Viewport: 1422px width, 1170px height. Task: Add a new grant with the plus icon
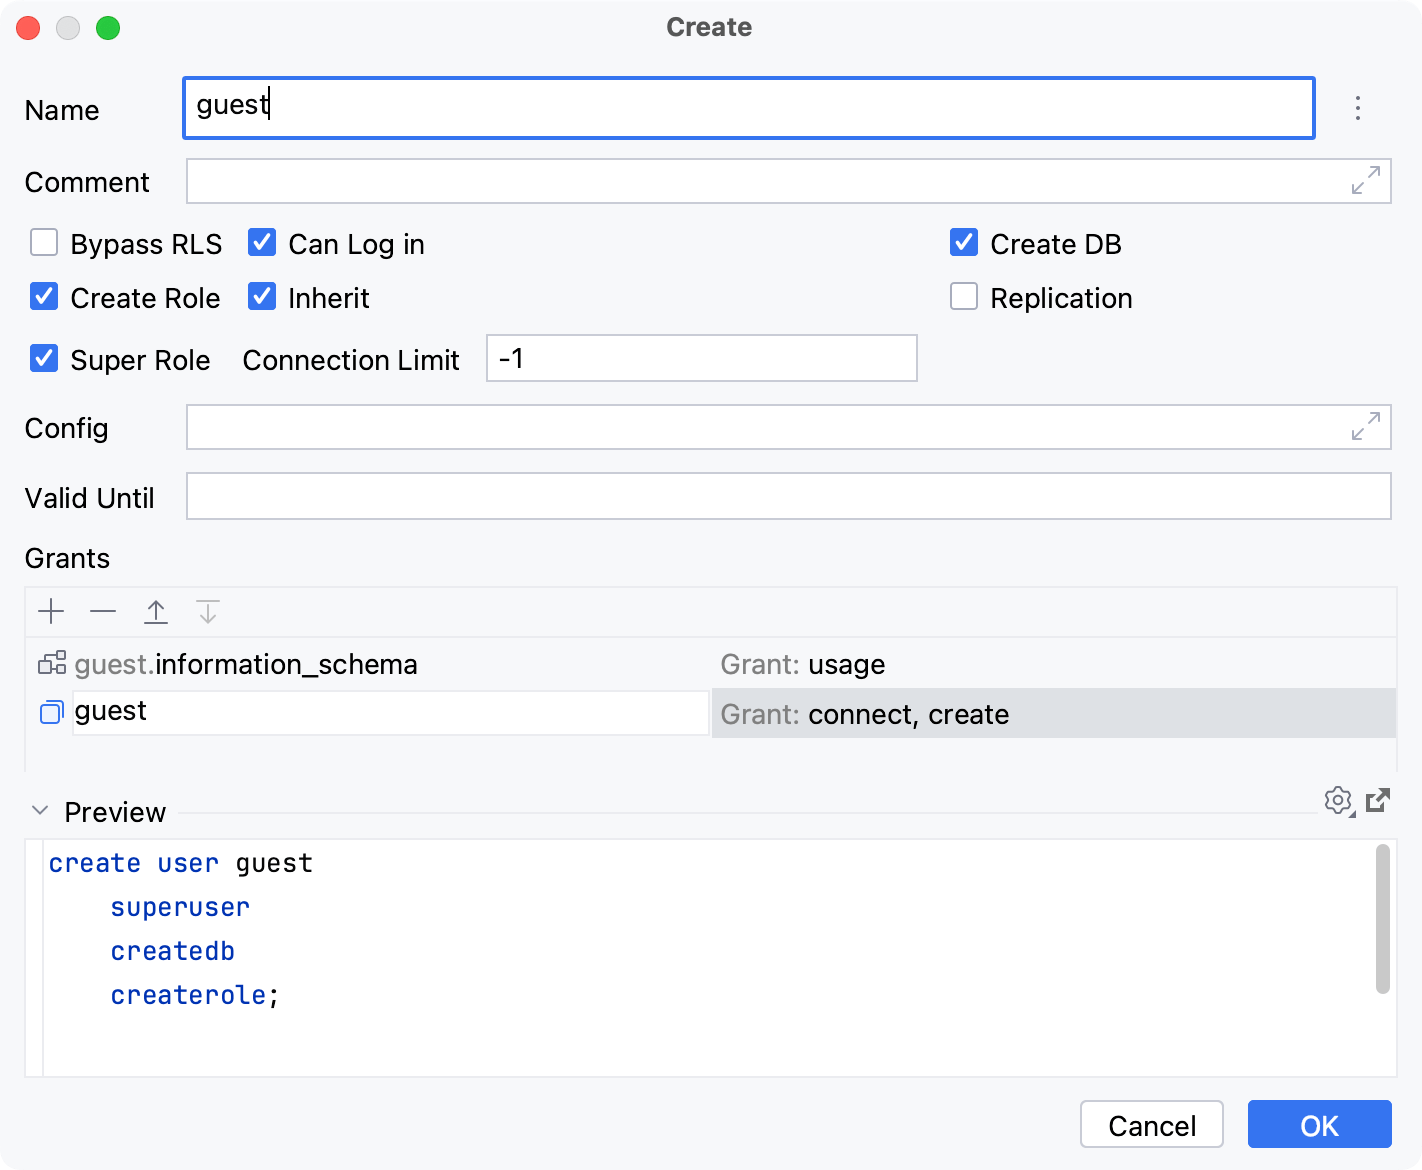(x=51, y=611)
